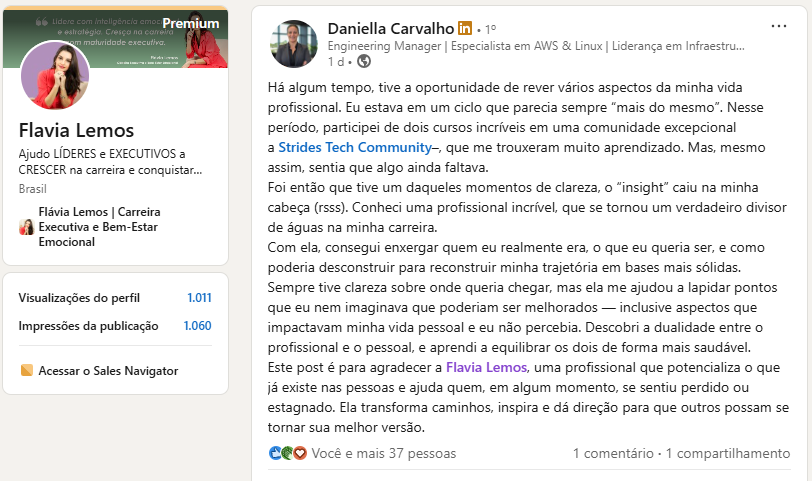Click the reaction icons below the post
The width and height of the screenshot is (812, 481).
pos(287,453)
